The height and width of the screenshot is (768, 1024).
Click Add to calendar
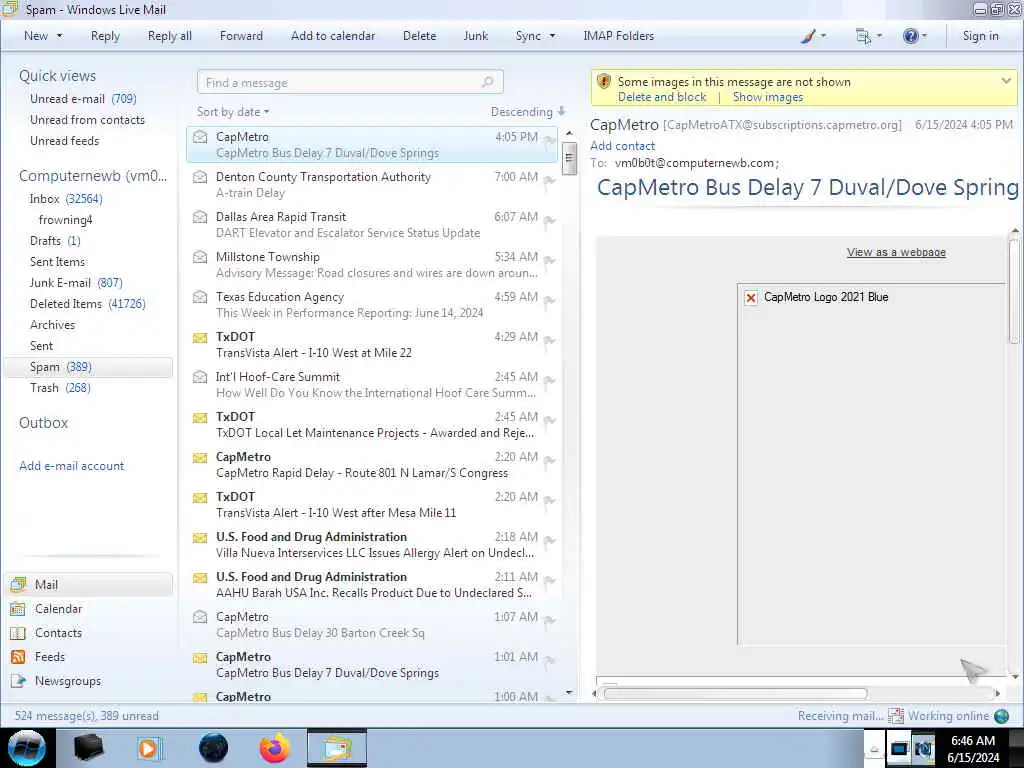pyautogui.click(x=333, y=36)
